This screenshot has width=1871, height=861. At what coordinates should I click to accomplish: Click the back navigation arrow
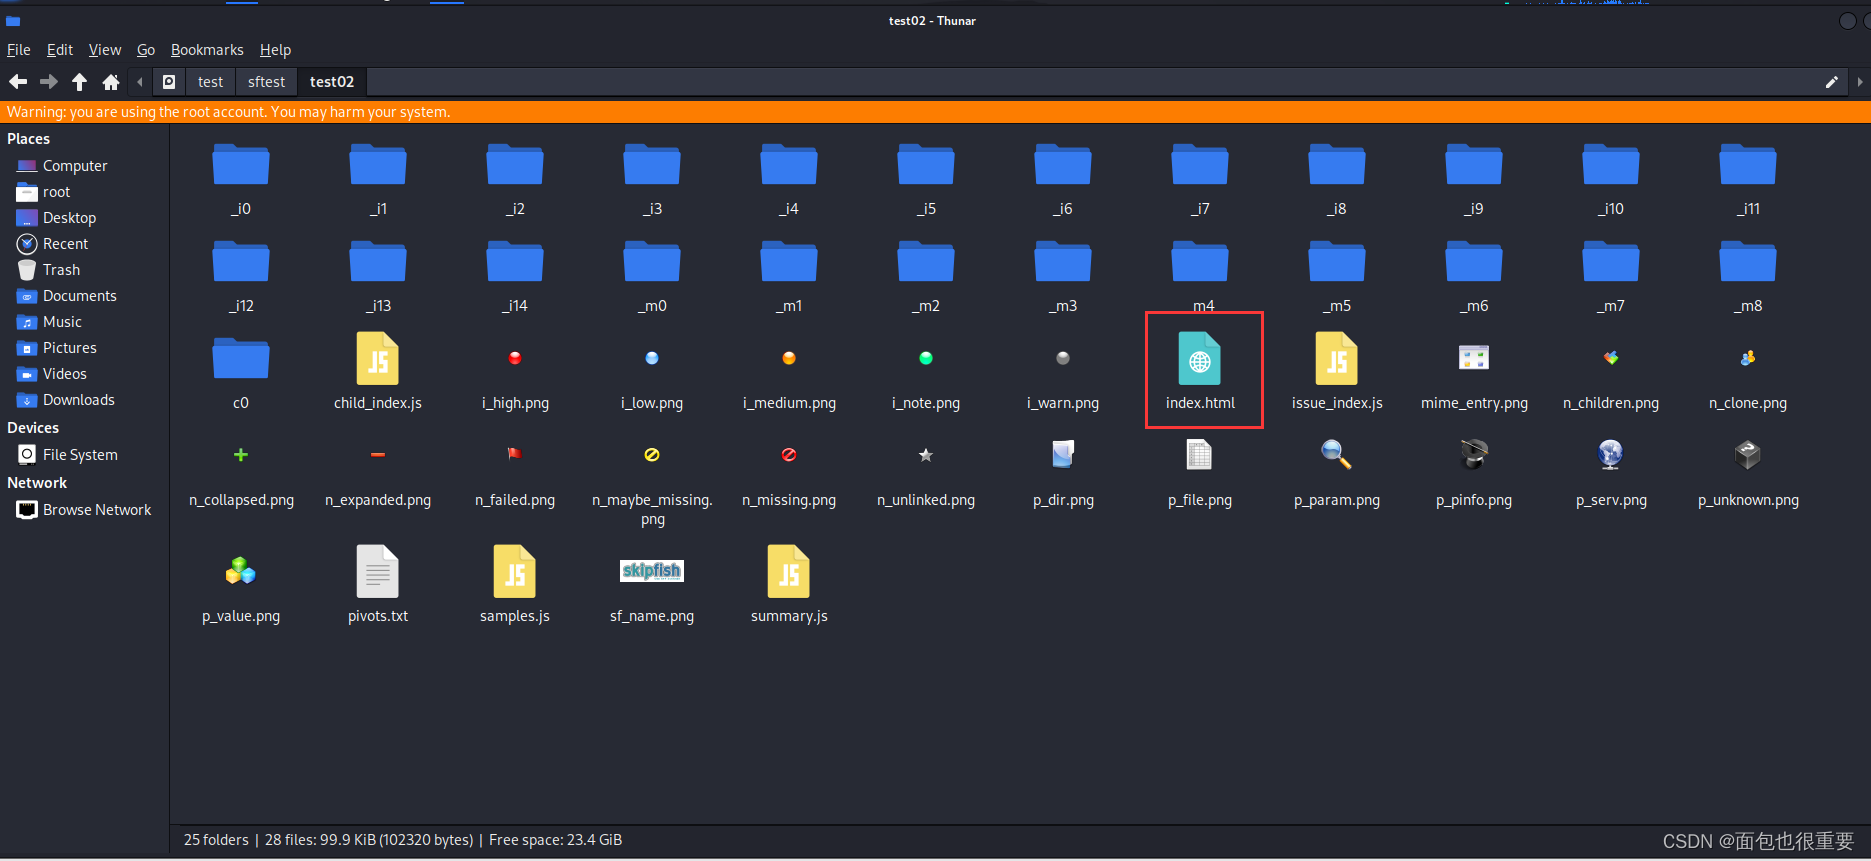18,82
